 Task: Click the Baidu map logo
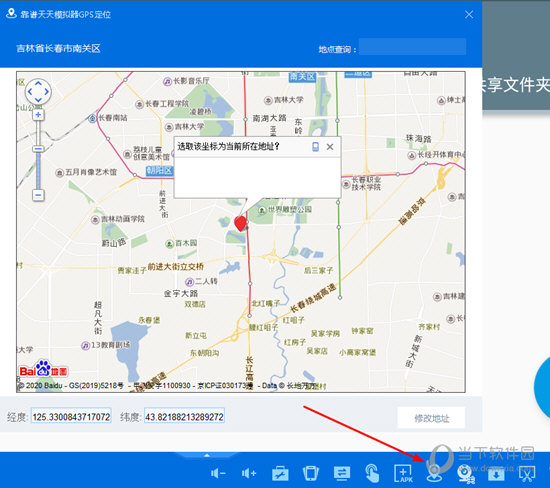(x=43, y=369)
